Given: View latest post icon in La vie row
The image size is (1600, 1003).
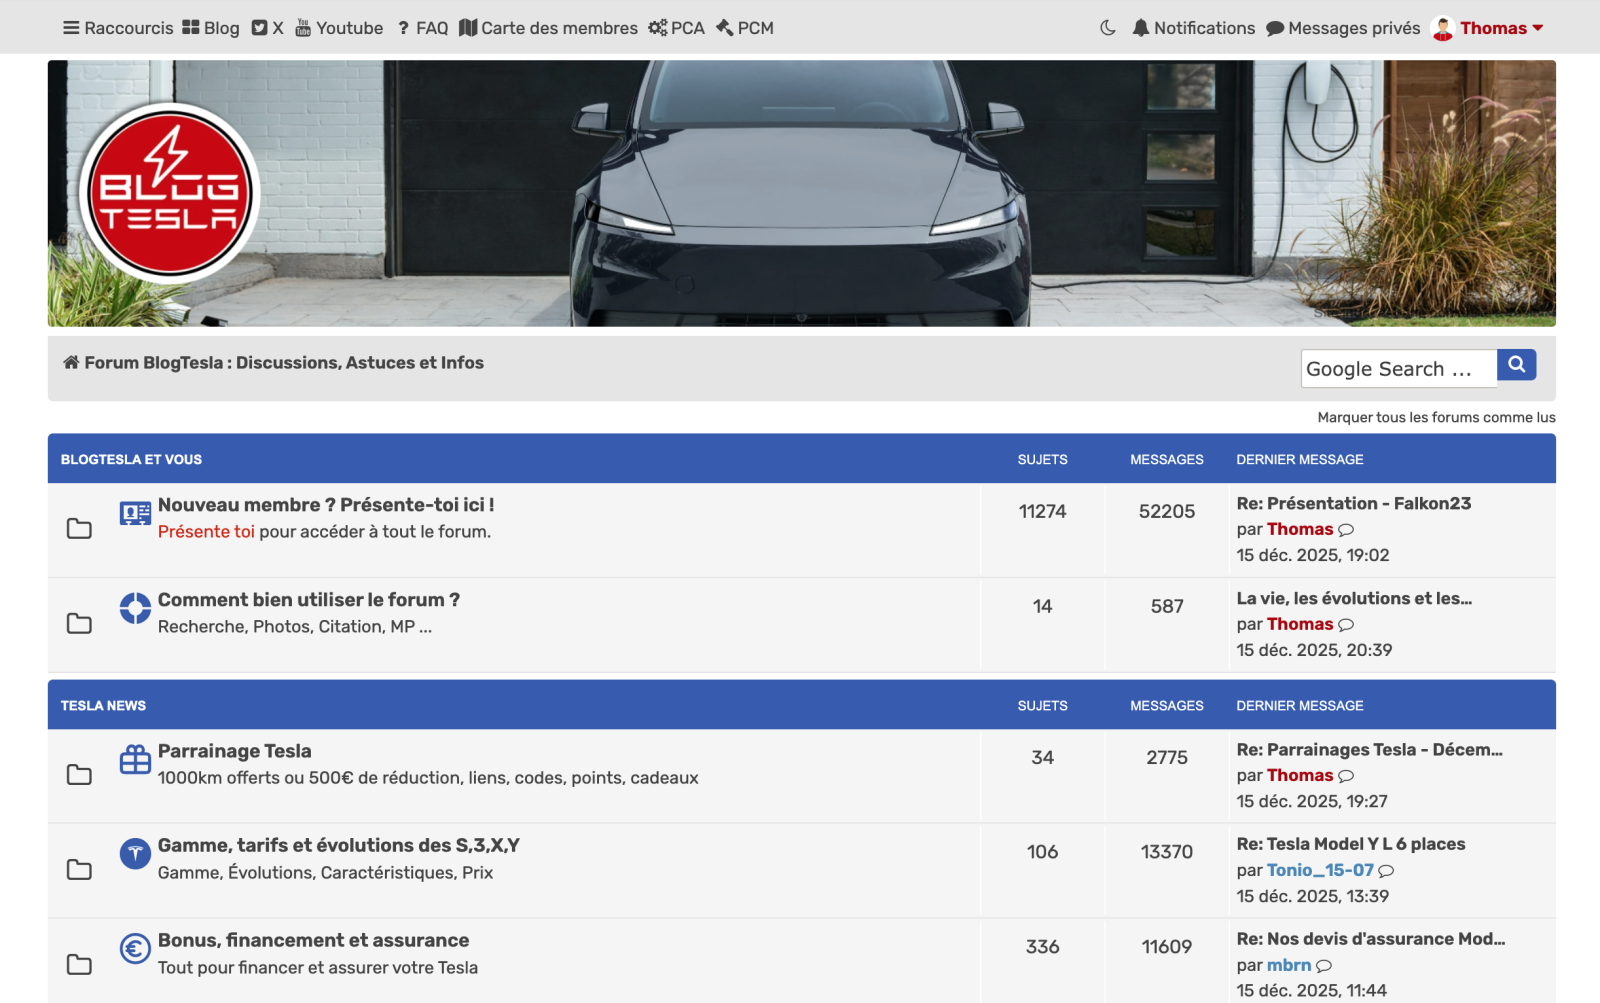Looking at the screenshot, I should point(1346,625).
